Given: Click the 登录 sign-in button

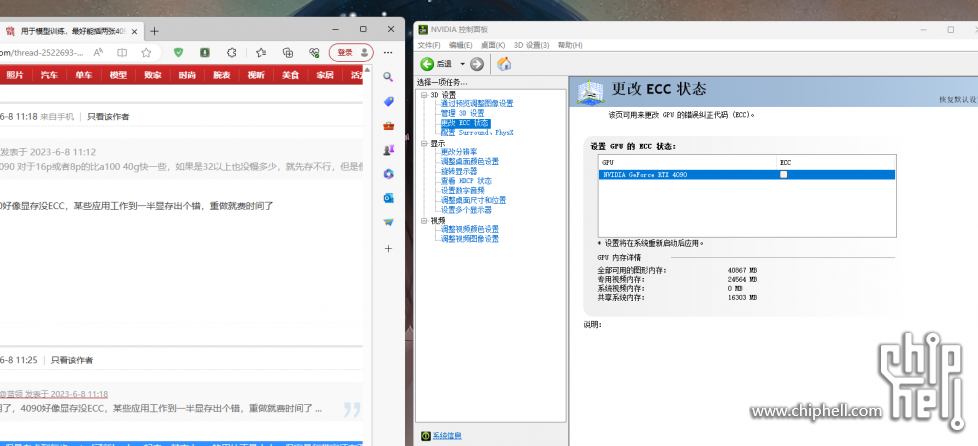Looking at the screenshot, I should (x=351, y=52).
